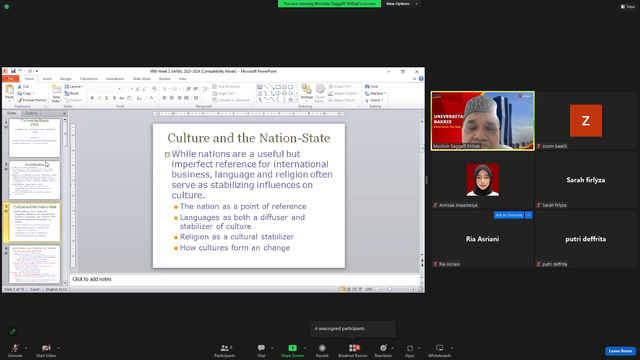
Task: Click Ask to Unmute on Ria Asriani
Action: pos(509,215)
